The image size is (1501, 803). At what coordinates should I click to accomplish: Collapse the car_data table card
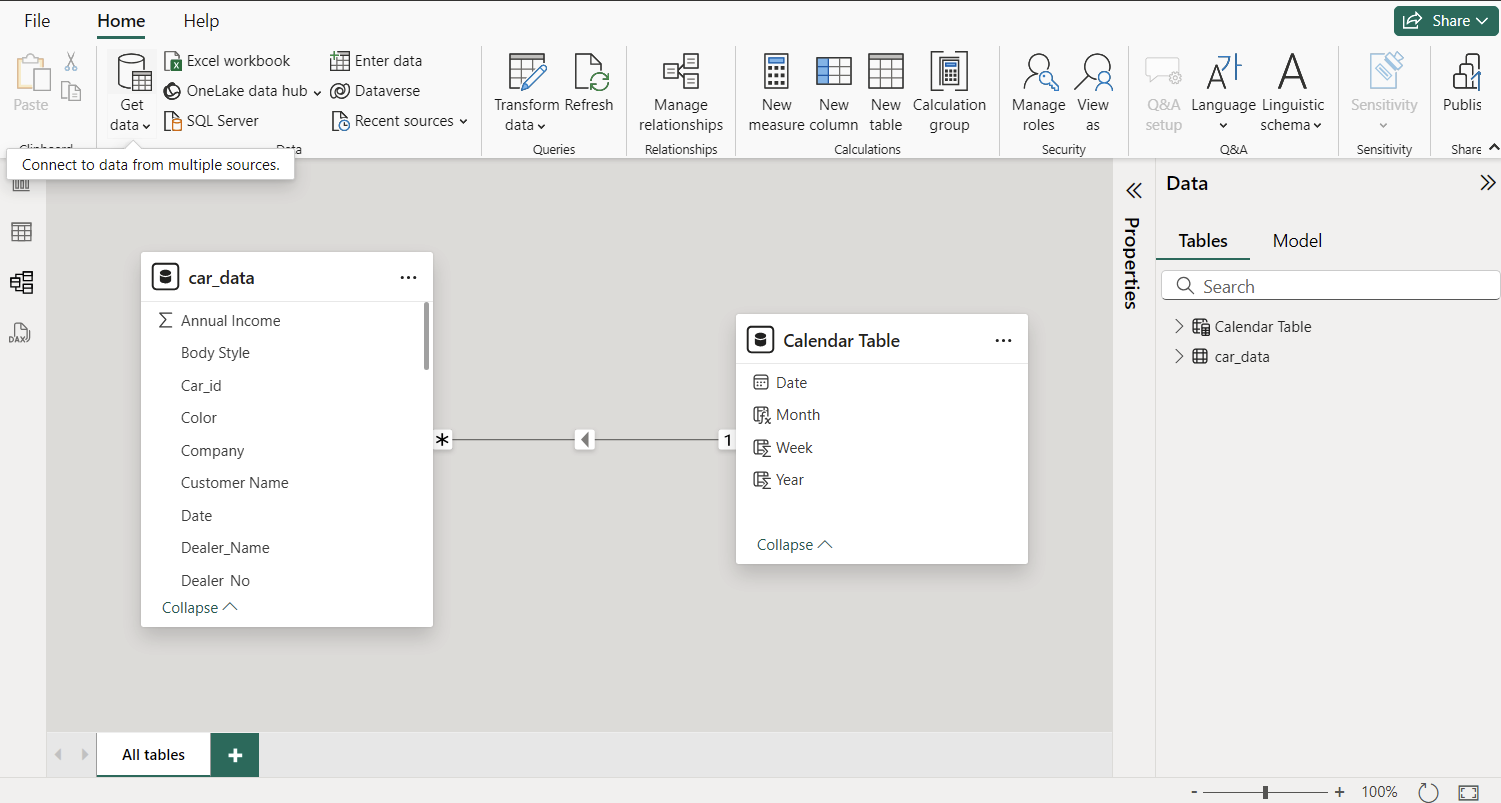click(200, 608)
